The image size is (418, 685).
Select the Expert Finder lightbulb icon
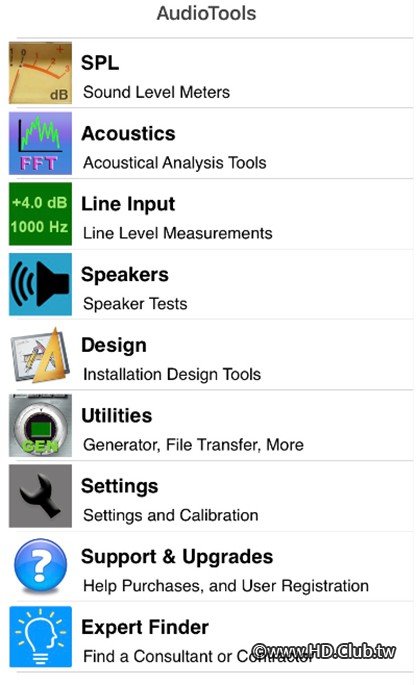(x=40, y=637)
